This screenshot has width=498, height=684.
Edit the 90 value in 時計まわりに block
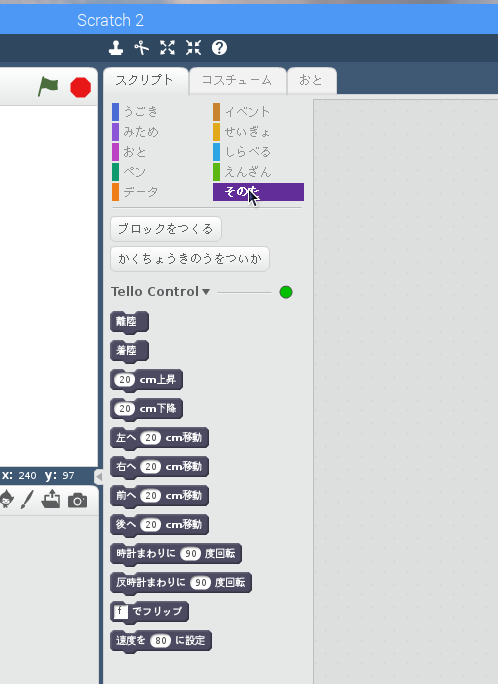coord(191,554)
